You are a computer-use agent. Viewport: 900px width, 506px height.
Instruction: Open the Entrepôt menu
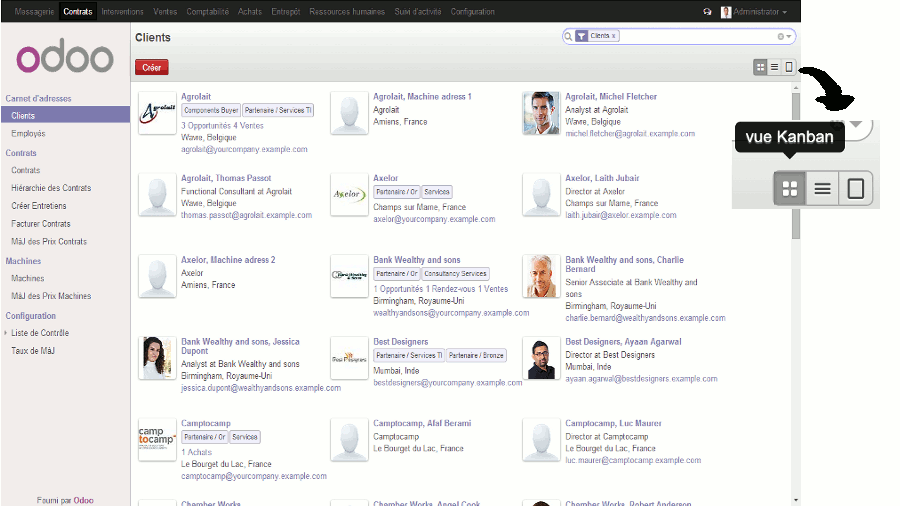pos(285,11)
